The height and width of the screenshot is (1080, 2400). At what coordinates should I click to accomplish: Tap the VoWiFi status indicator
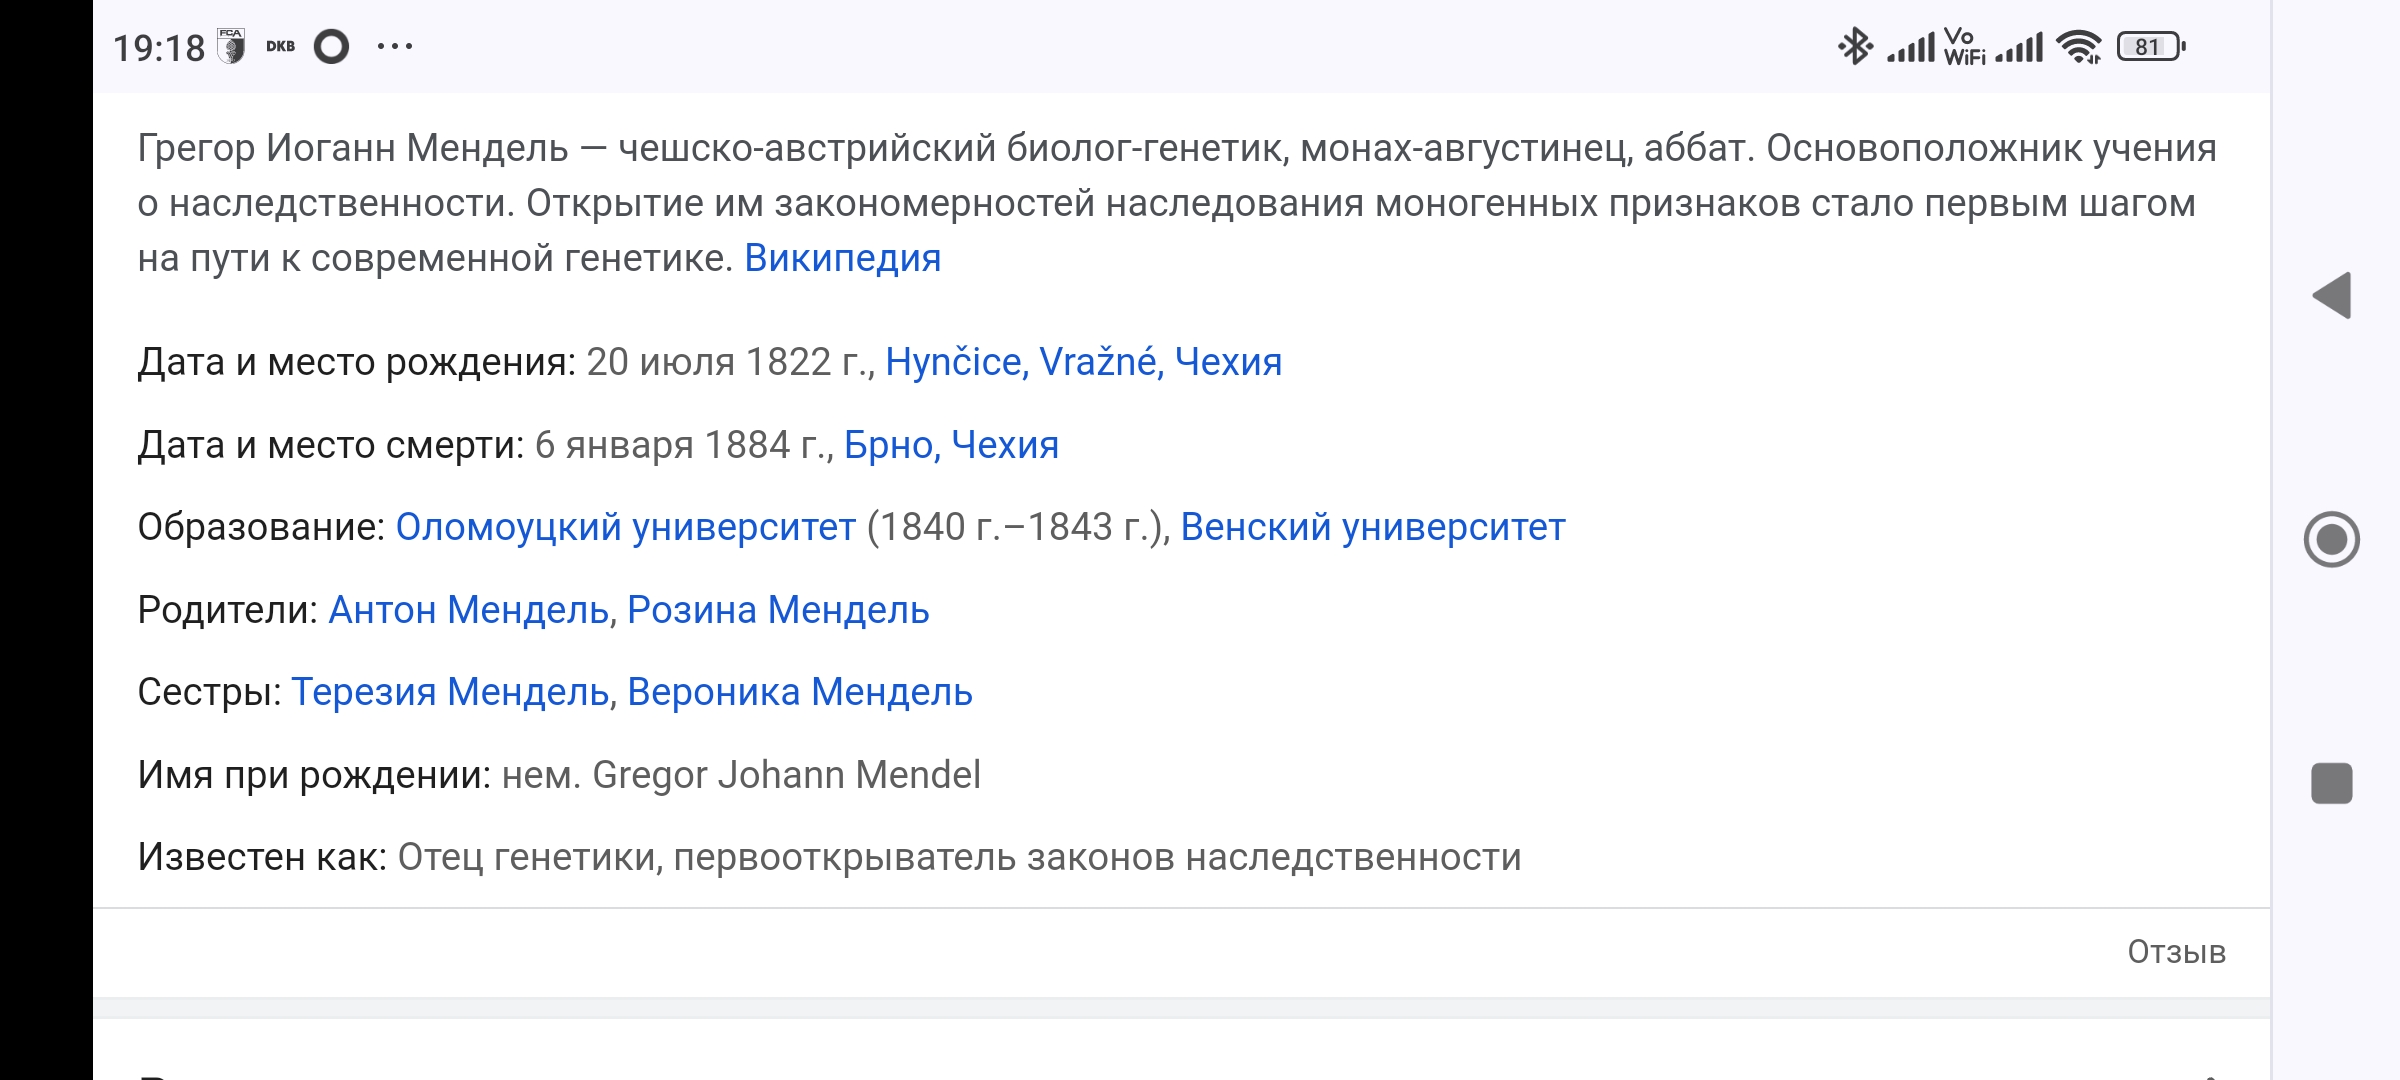[1963, 47]
